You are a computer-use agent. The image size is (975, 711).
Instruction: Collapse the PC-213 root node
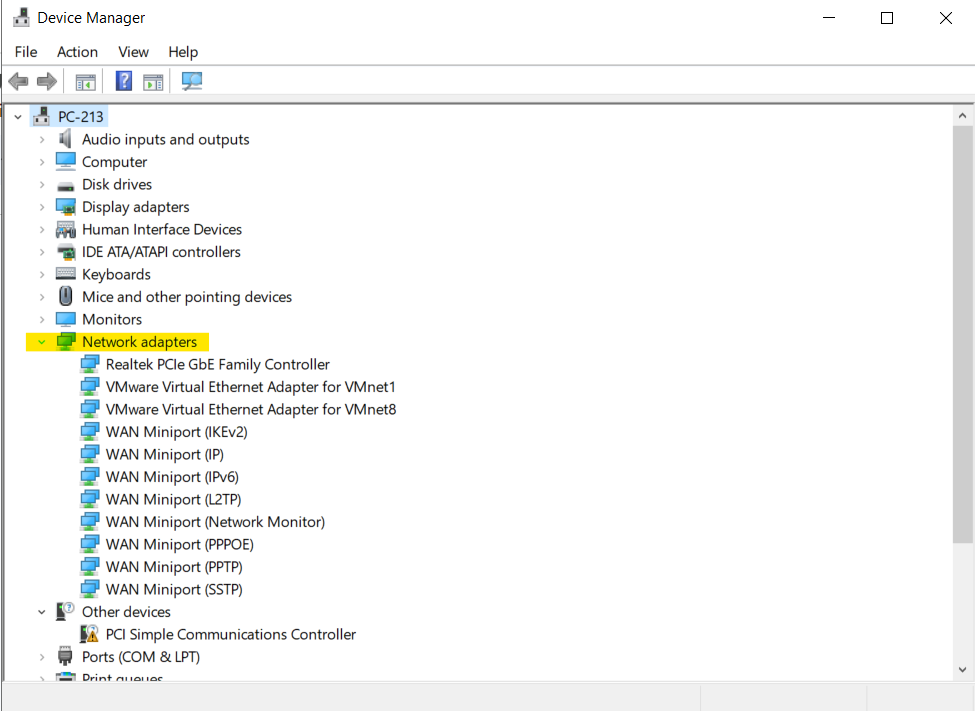tap(17, 117)
